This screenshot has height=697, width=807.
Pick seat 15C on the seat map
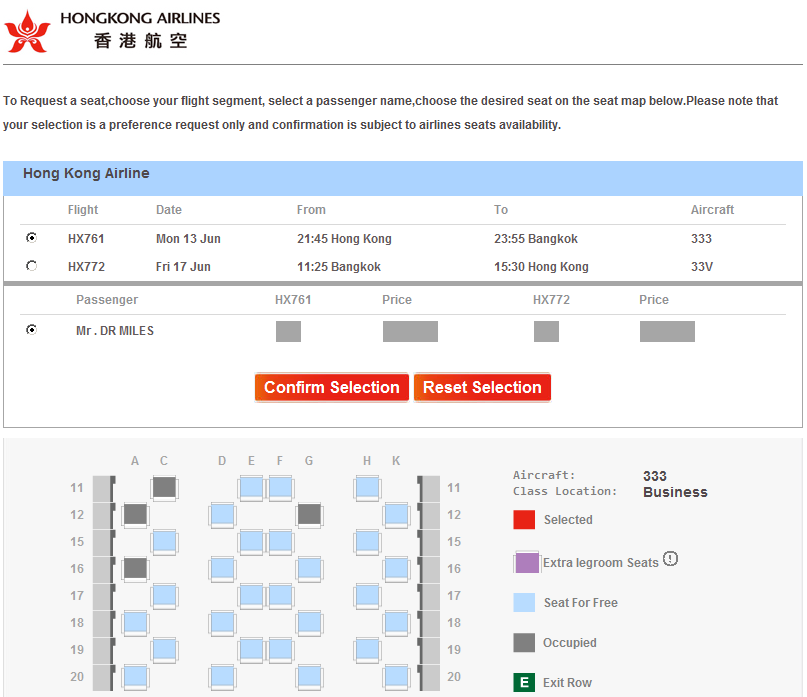point(165,542)
